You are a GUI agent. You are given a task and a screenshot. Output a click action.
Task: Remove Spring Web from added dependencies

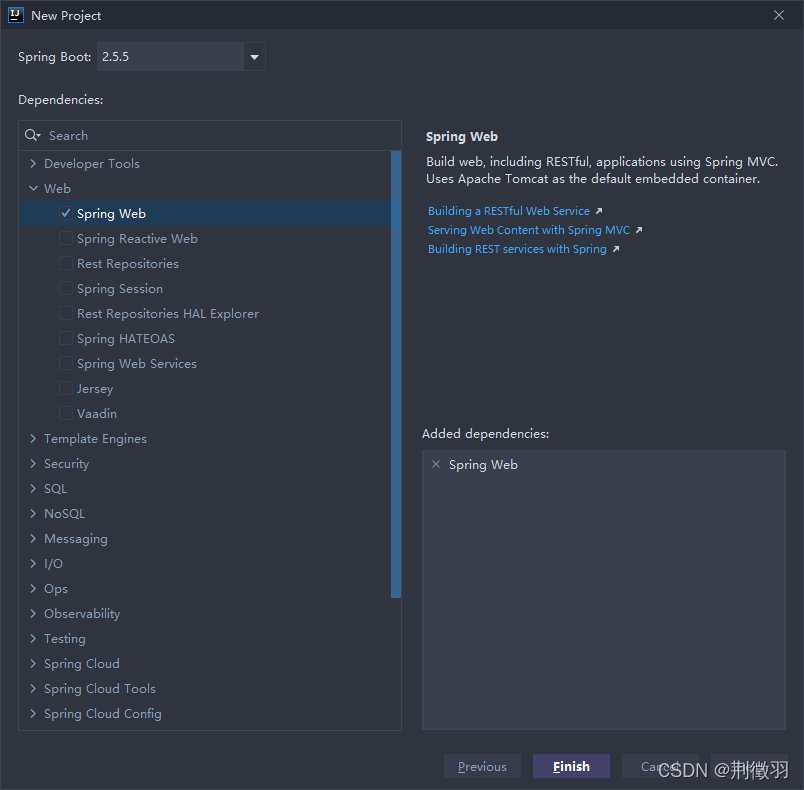[x=436, y=464]
